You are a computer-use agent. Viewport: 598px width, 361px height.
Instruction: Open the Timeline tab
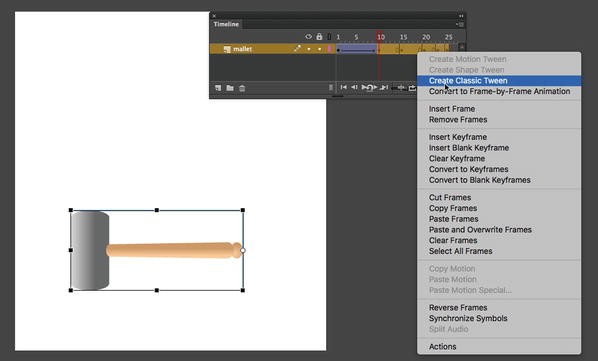click(226, 24)
